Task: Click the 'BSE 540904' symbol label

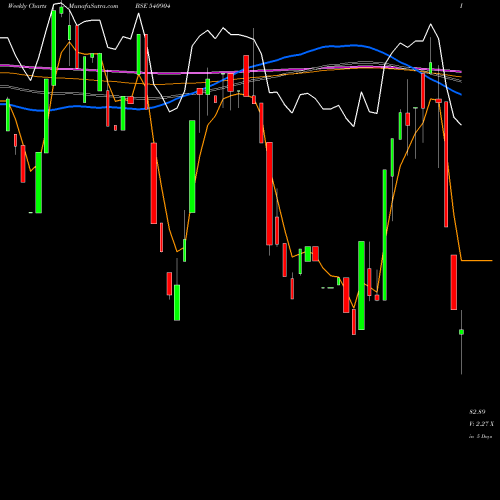Action: pyautogui.click(x=153, y=6)
